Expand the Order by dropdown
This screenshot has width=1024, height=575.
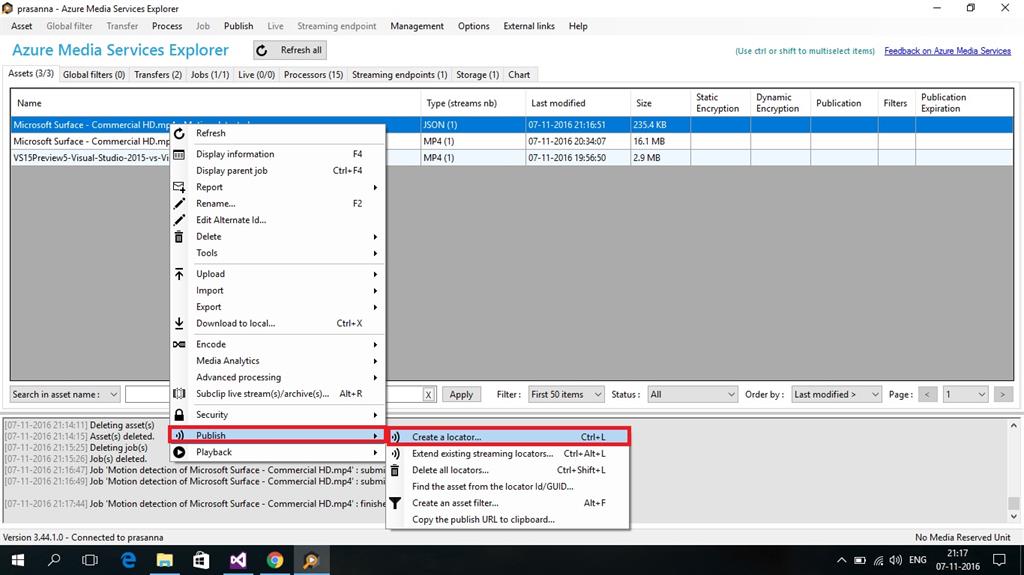coord(836,394)
